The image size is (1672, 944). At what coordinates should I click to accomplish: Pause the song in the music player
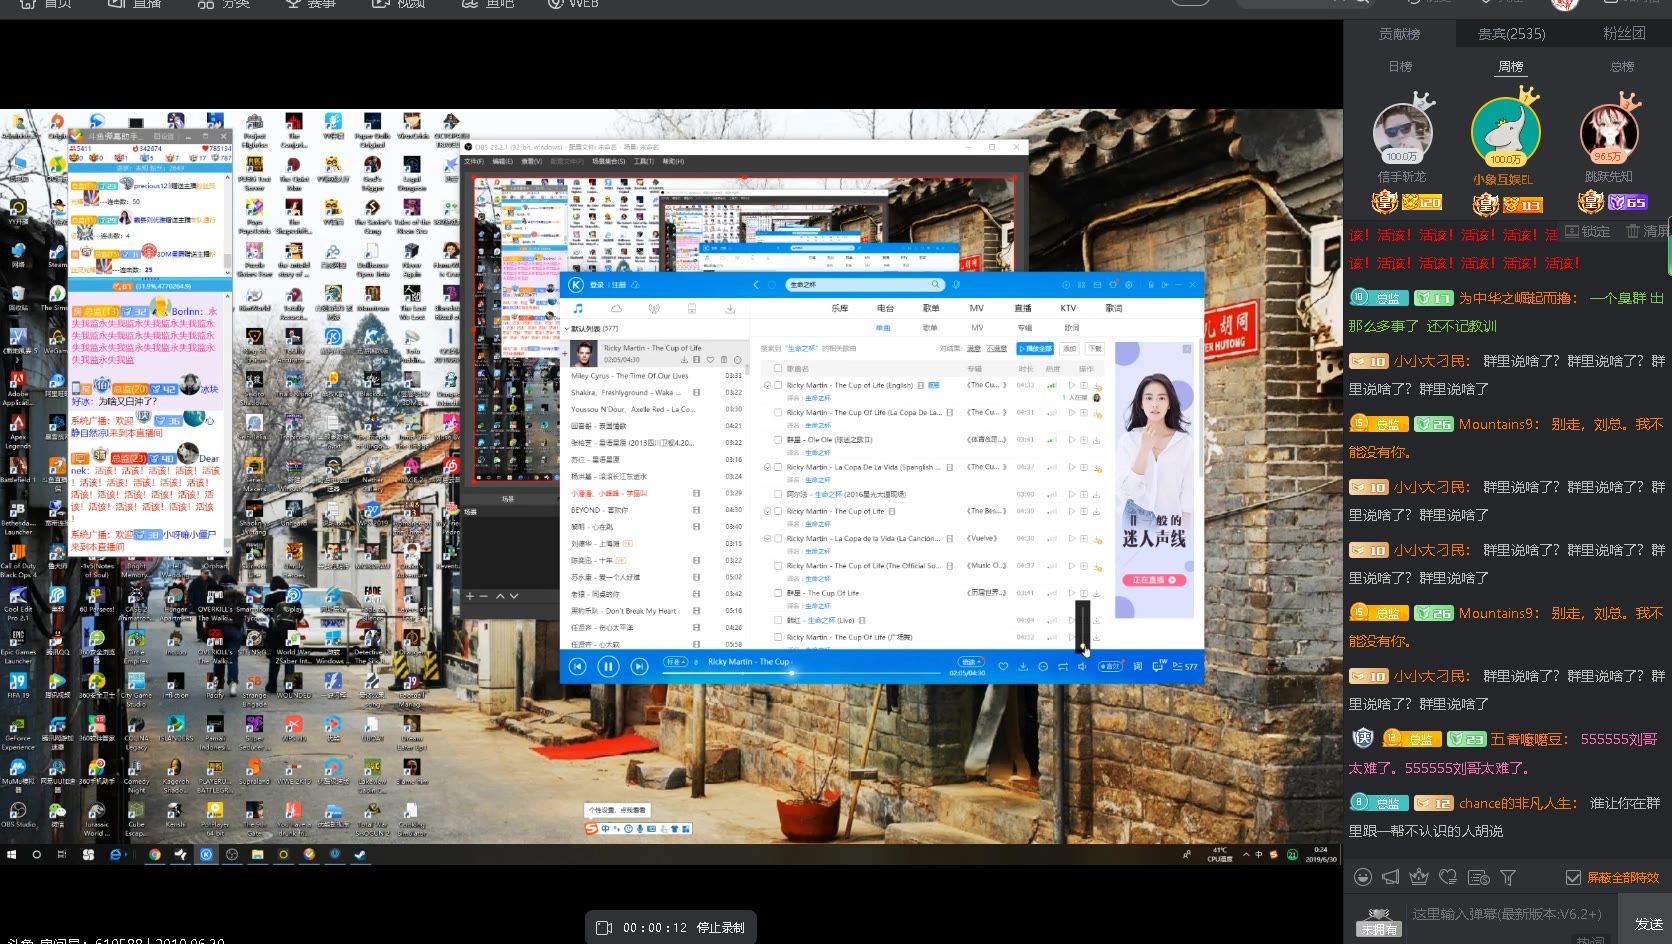click(608, 666)
